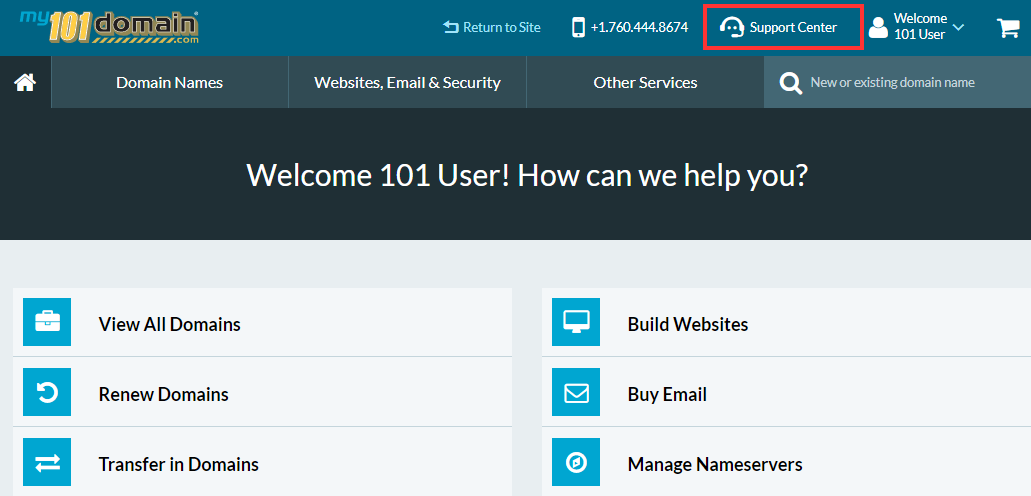Screen dimensions: 1031x496
Task: Click into the domain name search field
Action: (905, 83)
